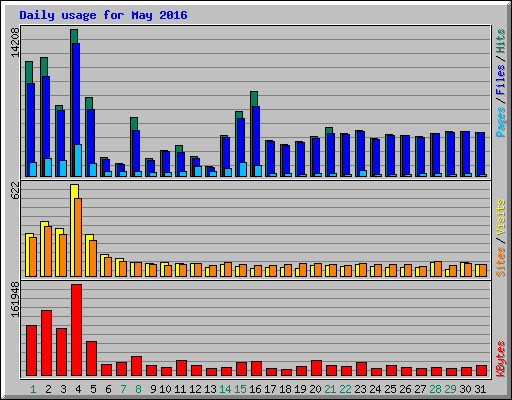Screen dimensions: 512x400
Task: Click the red KBytes bar for day 4
Action: 76,330
